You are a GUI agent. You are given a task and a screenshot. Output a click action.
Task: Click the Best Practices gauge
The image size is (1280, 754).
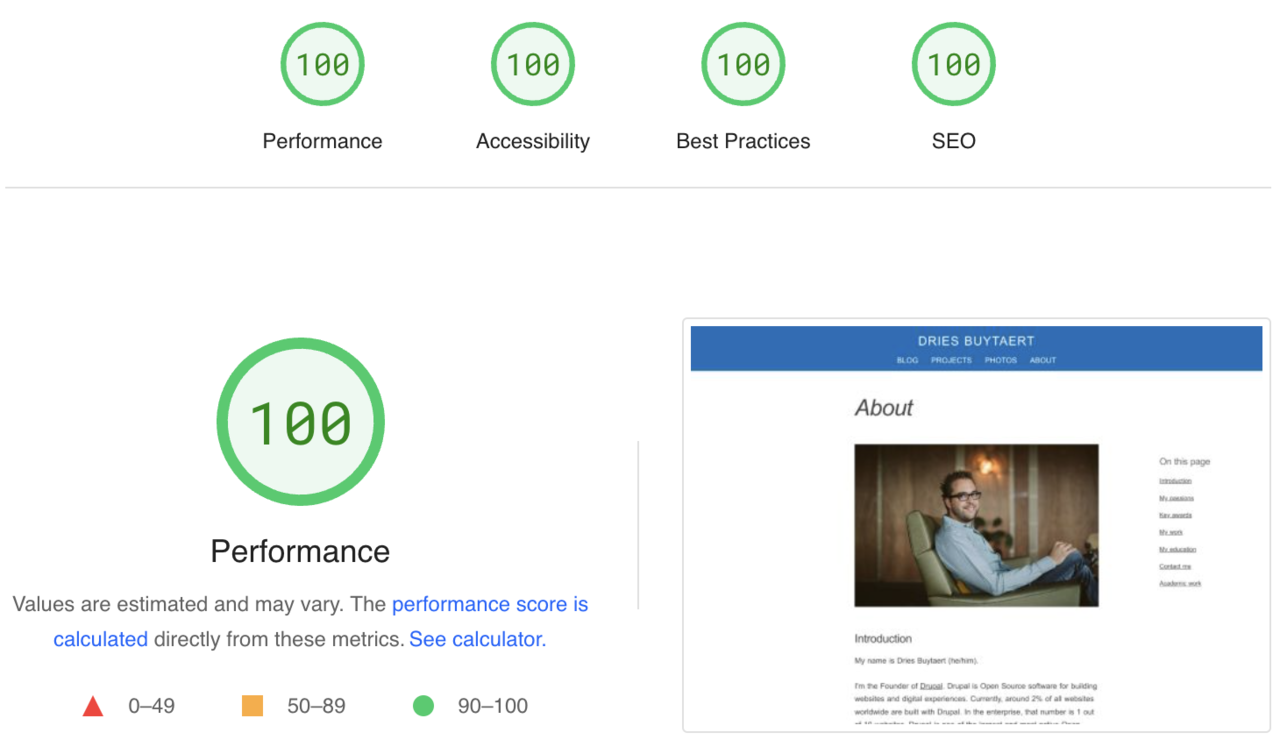click(743, 64)
